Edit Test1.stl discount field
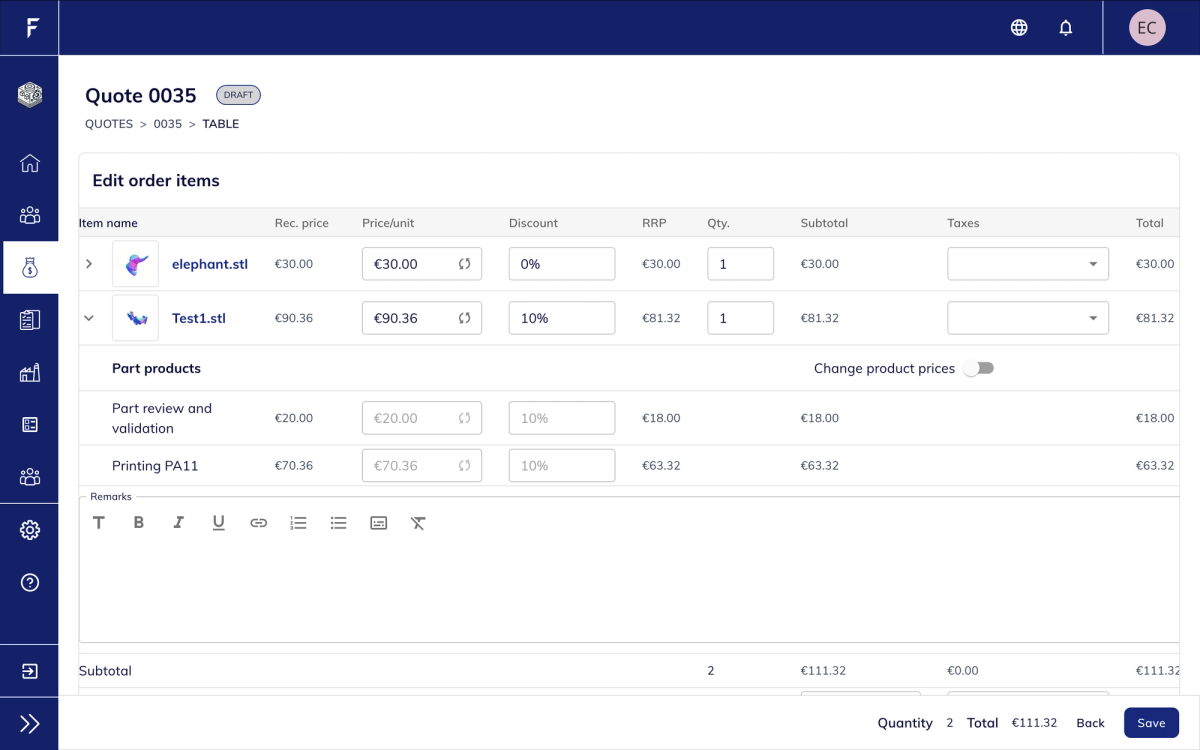 [562, 318]
